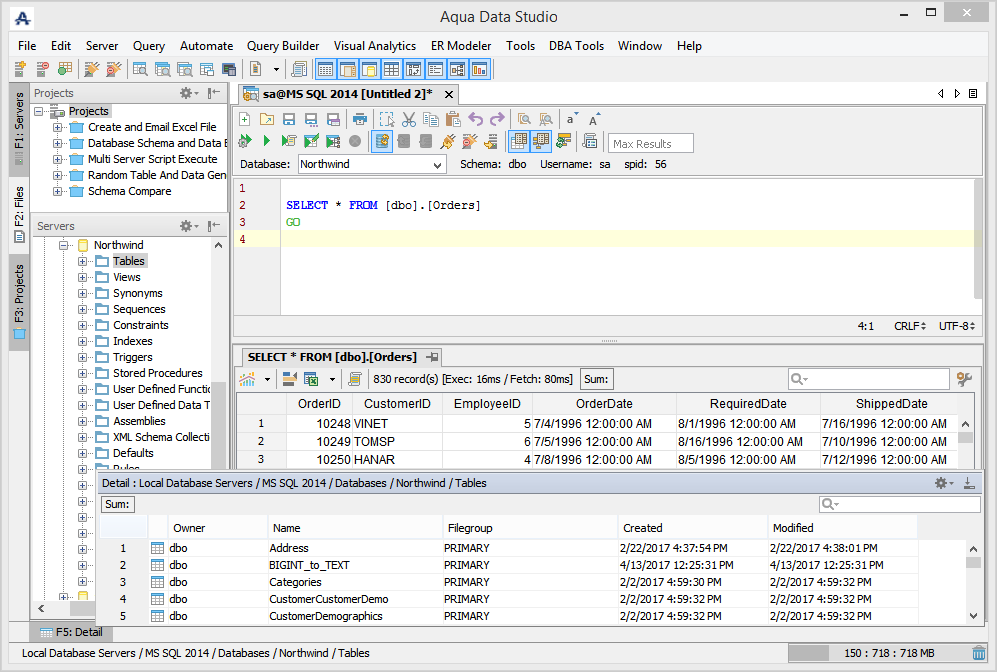
Task: Click the Increase font size icon
Action: pos(594,119)
